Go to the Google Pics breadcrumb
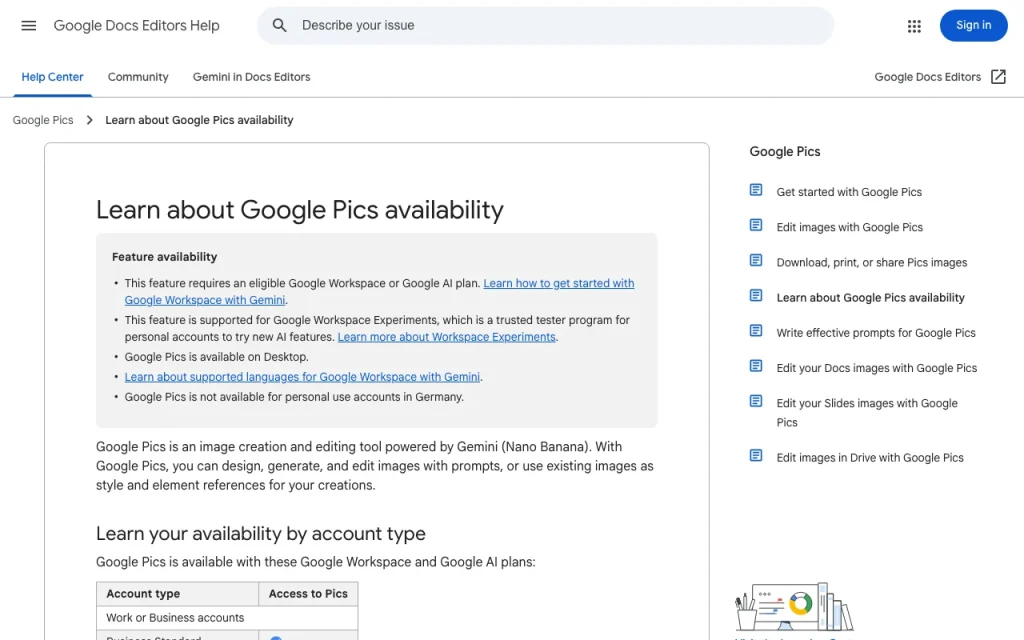The image size is (1024, 640). [x=43, y=120]
